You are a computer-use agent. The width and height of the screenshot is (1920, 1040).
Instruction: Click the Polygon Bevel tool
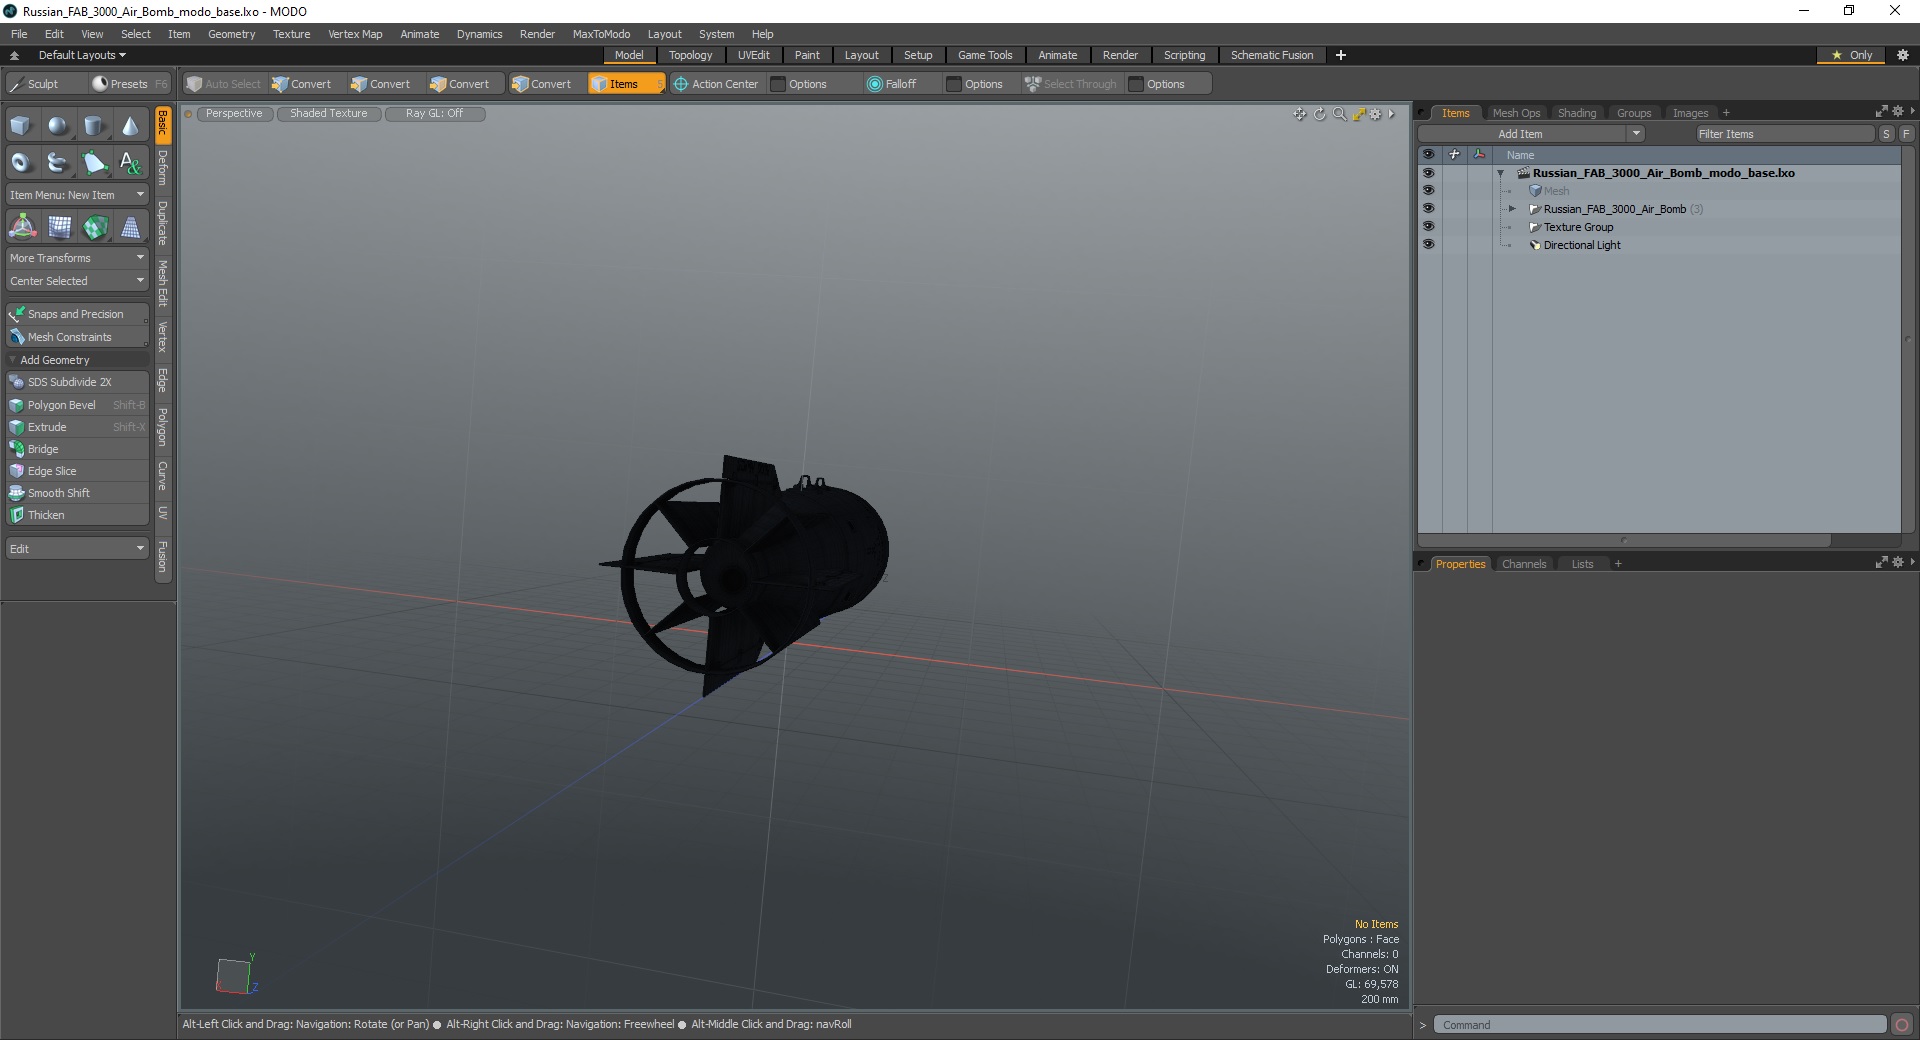tap(77, 405)
